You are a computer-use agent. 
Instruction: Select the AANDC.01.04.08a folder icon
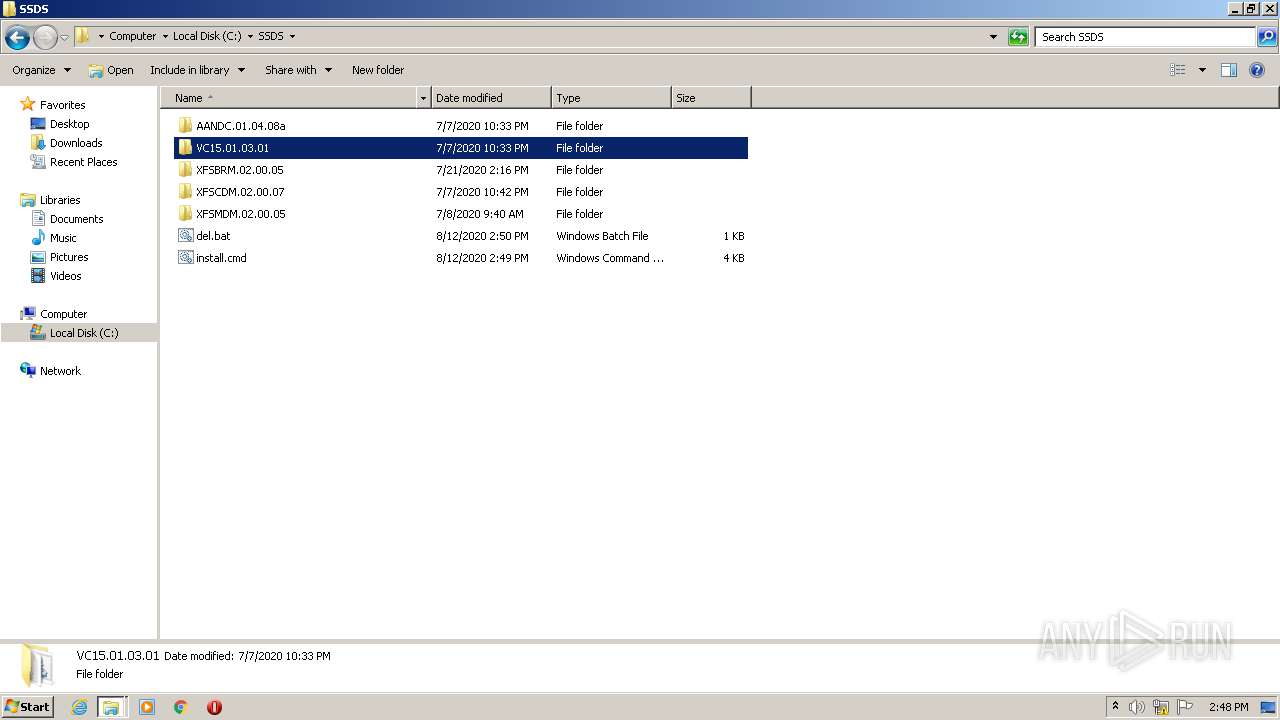tap(185, 126)
